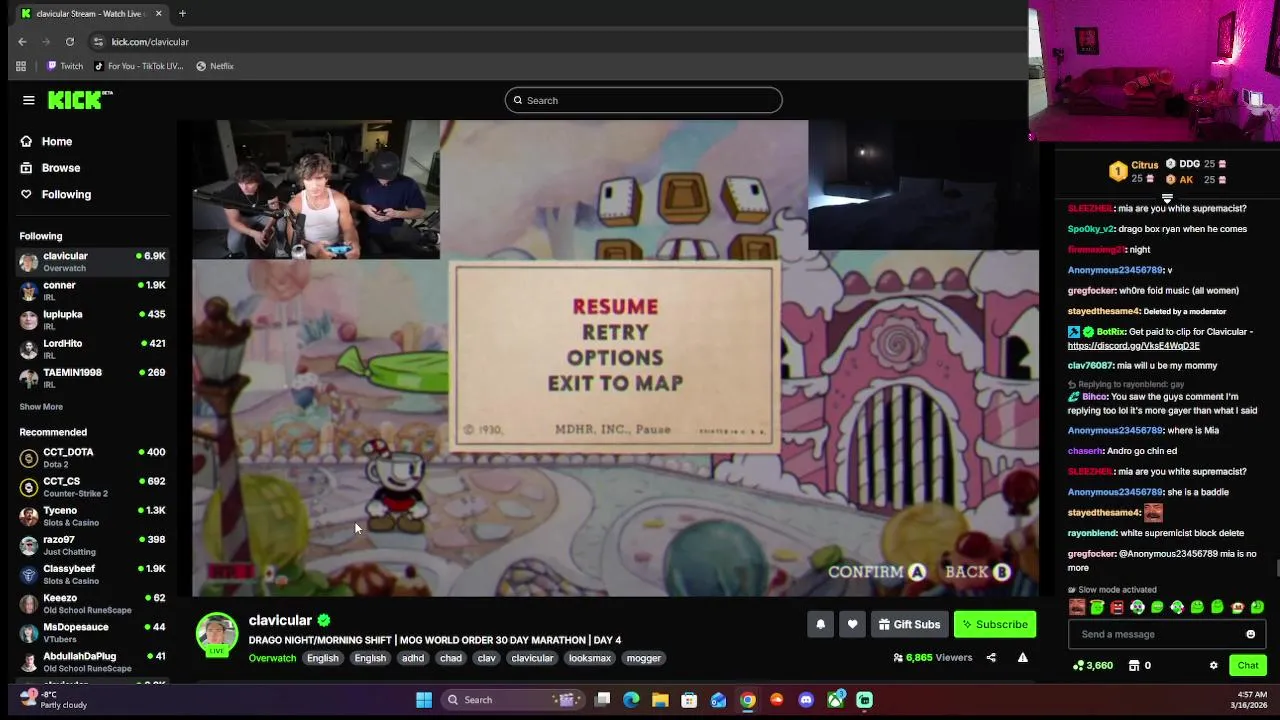
Task: Click the KICK logo
Action: tap(79, 100)
